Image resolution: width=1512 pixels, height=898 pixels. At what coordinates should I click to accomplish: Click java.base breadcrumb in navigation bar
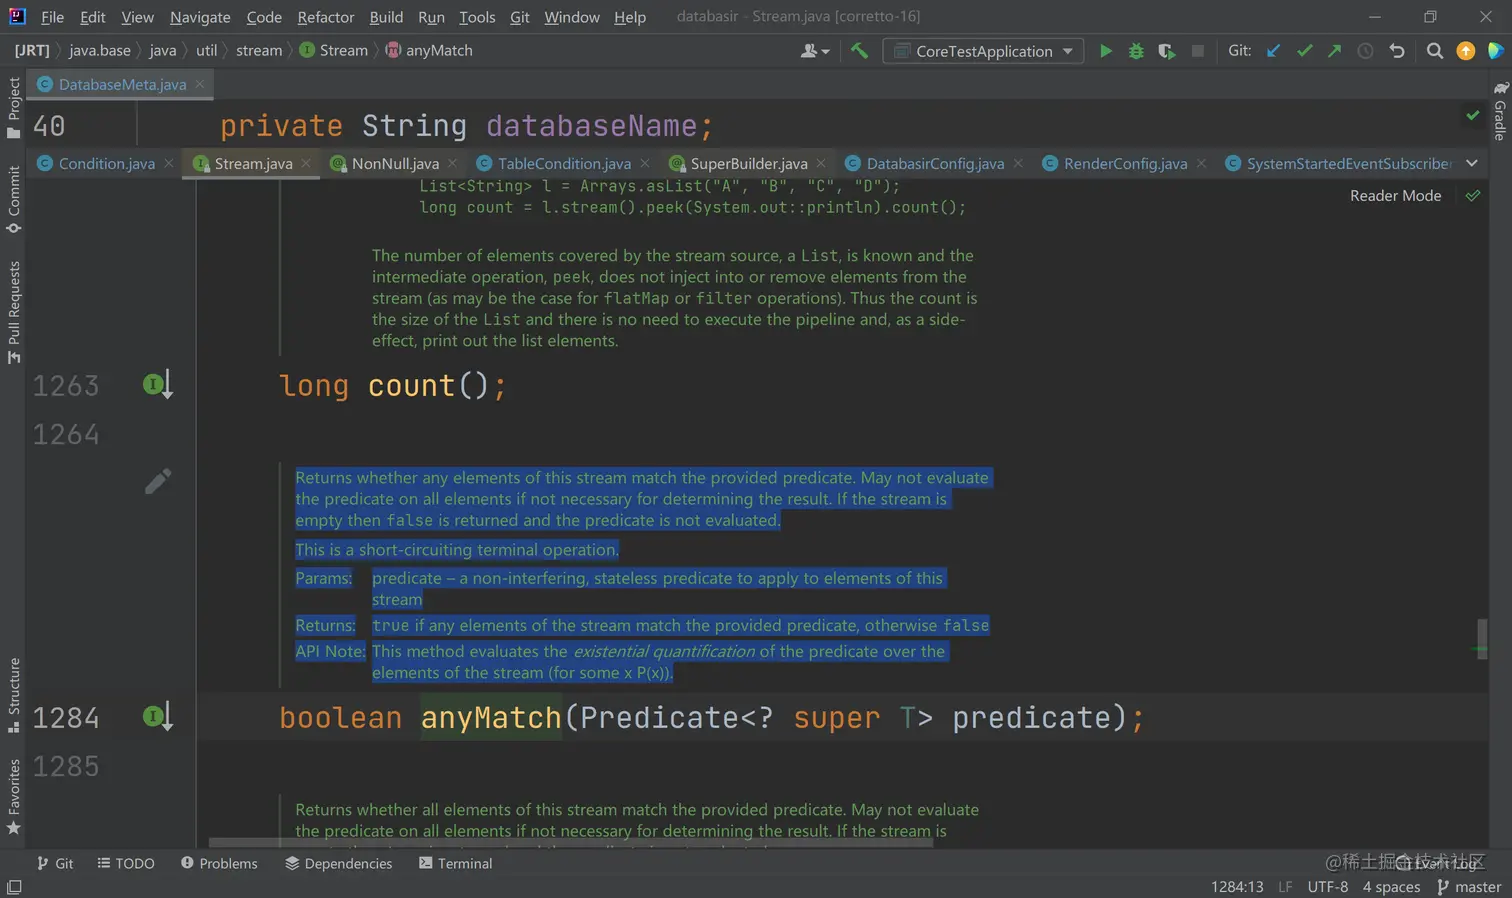[99, 50]
